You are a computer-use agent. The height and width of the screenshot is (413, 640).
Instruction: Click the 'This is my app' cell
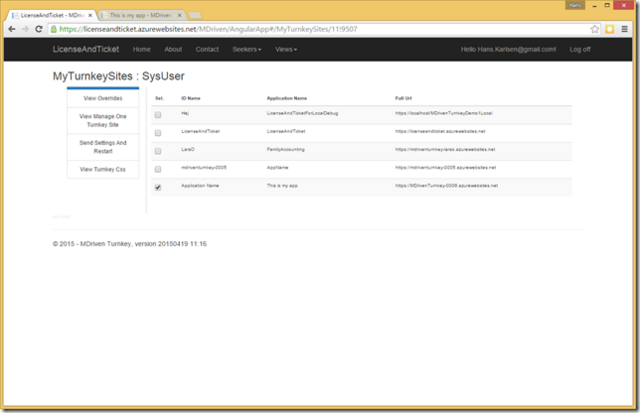click(x=282, y=185)
